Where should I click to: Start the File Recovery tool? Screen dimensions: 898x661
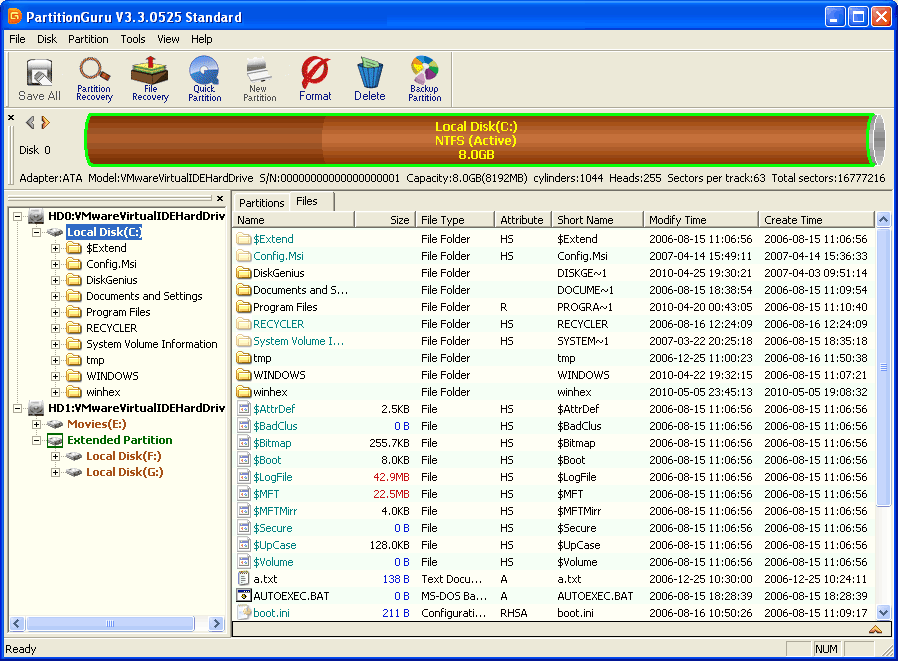150,80
